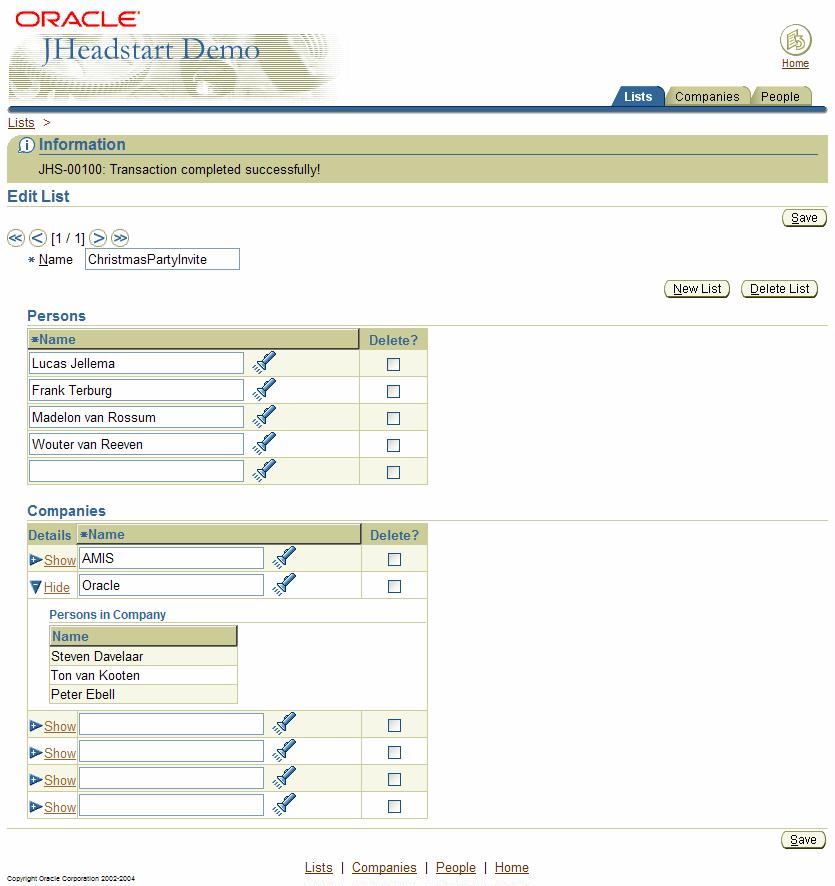The image size is (835, 886).
Task: Click the Lucas Jellema name field
Action: tap(136, 363)
